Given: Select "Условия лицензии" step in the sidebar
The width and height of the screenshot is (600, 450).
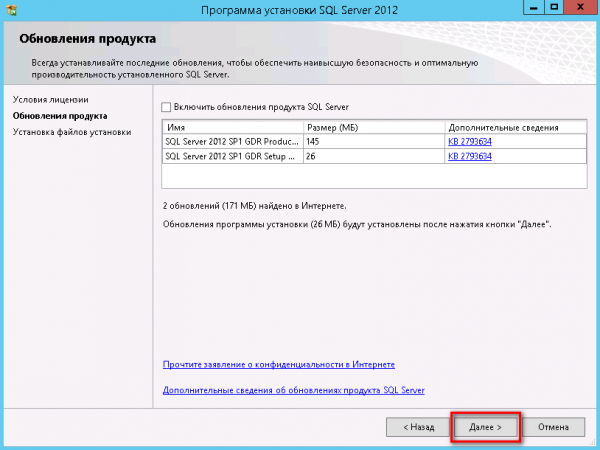Looking at the screenshot, I should coord(51,100).
